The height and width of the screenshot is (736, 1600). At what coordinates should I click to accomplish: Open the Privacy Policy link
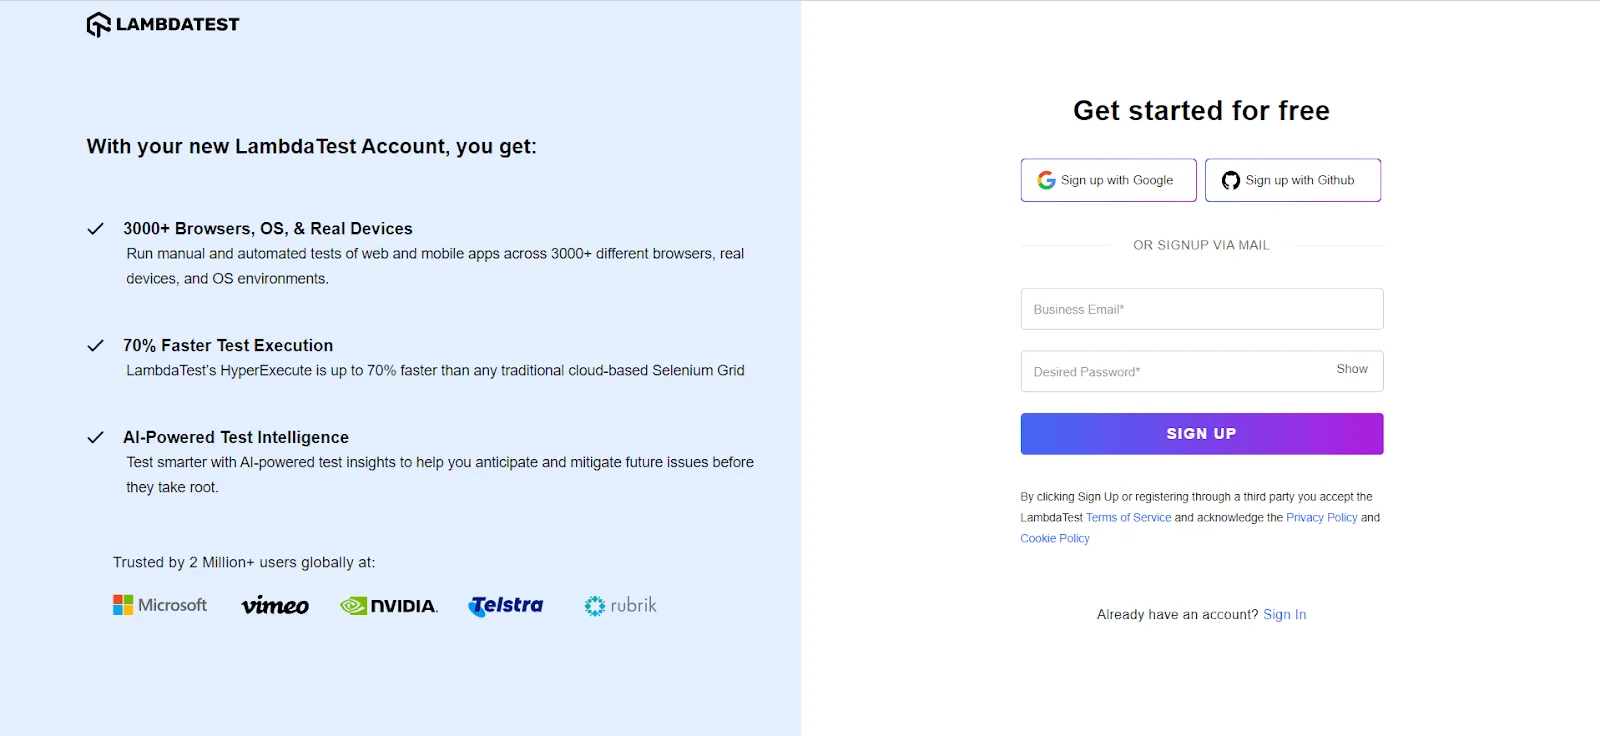coord(1322,518)
